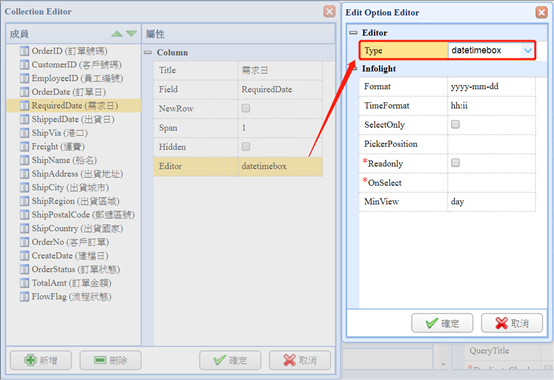The image size is (554, 380).
Task: Click the OrderDate column icon
Action: pos(24,92)
